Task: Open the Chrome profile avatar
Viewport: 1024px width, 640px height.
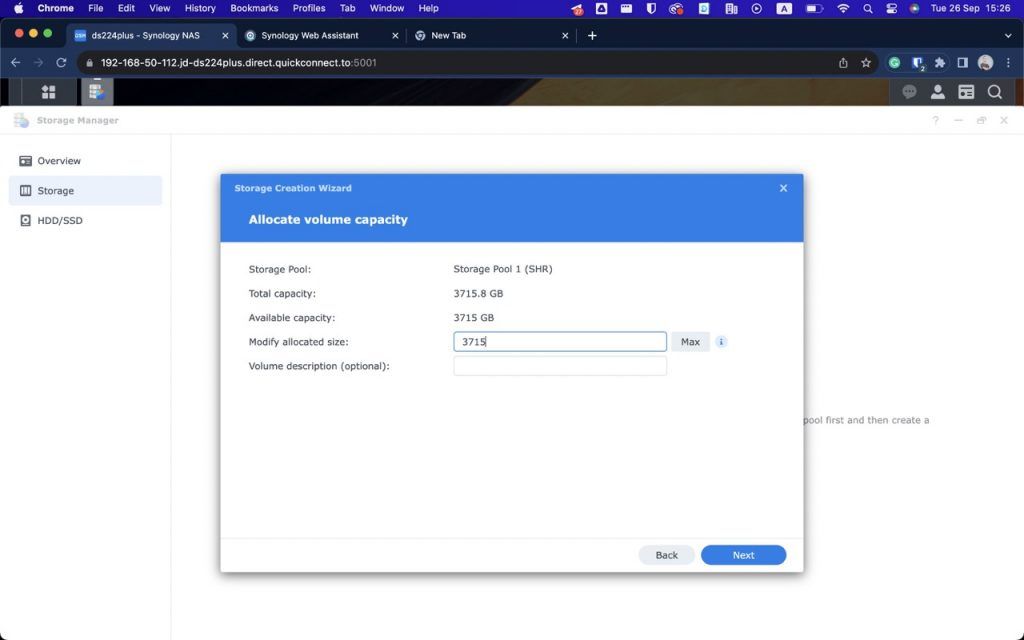Action: tap(985, 63)
